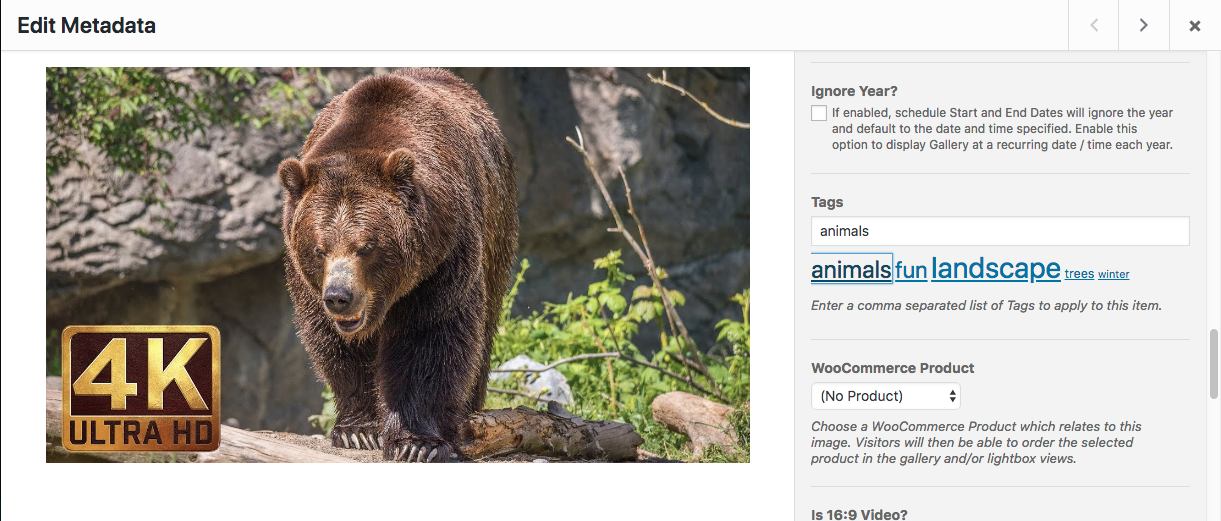Add the 'fun' tag

point(911,271)
